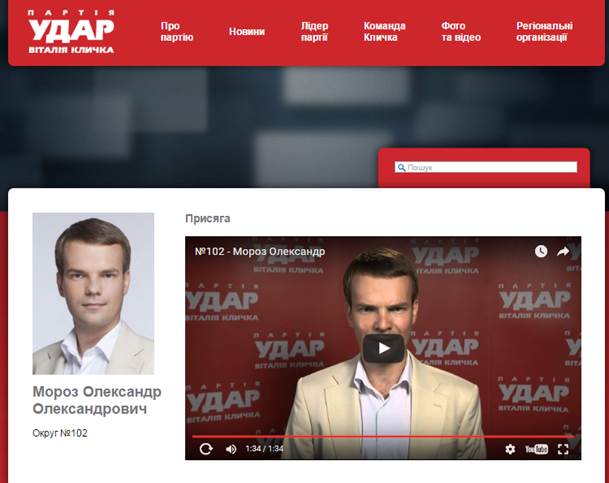Viewport: 609px width, 483px height.
Task: Click the video title №102 - Мороз Олександр
Action: pyautogui.click(x=260, y=252)
